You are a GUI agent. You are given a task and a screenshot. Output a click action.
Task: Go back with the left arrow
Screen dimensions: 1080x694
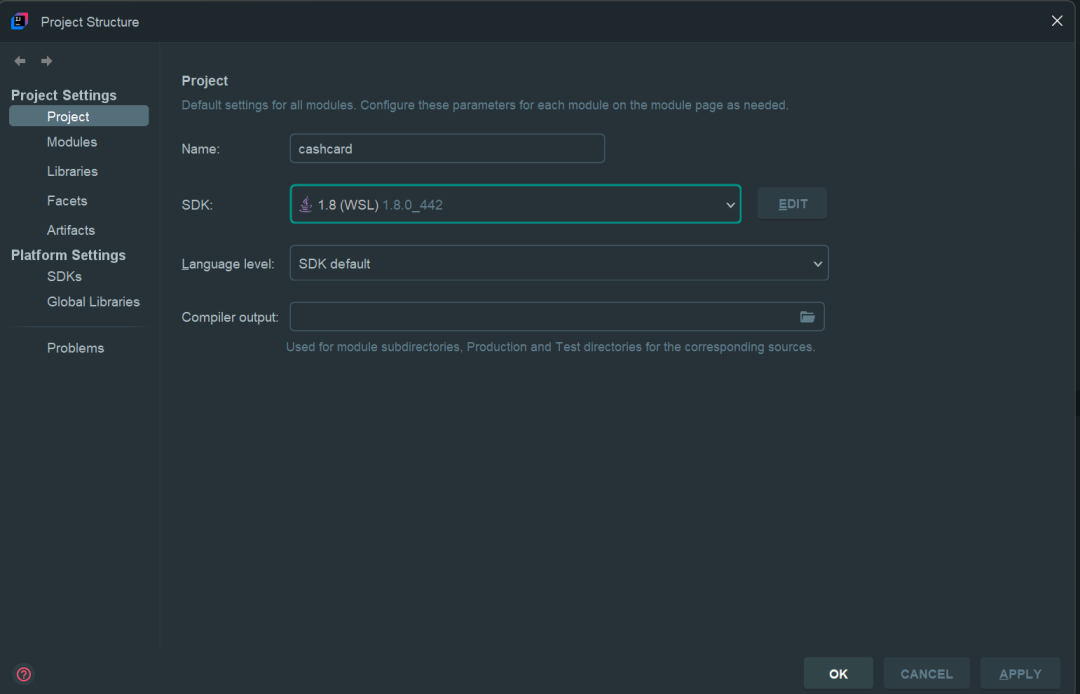(20, 61)
